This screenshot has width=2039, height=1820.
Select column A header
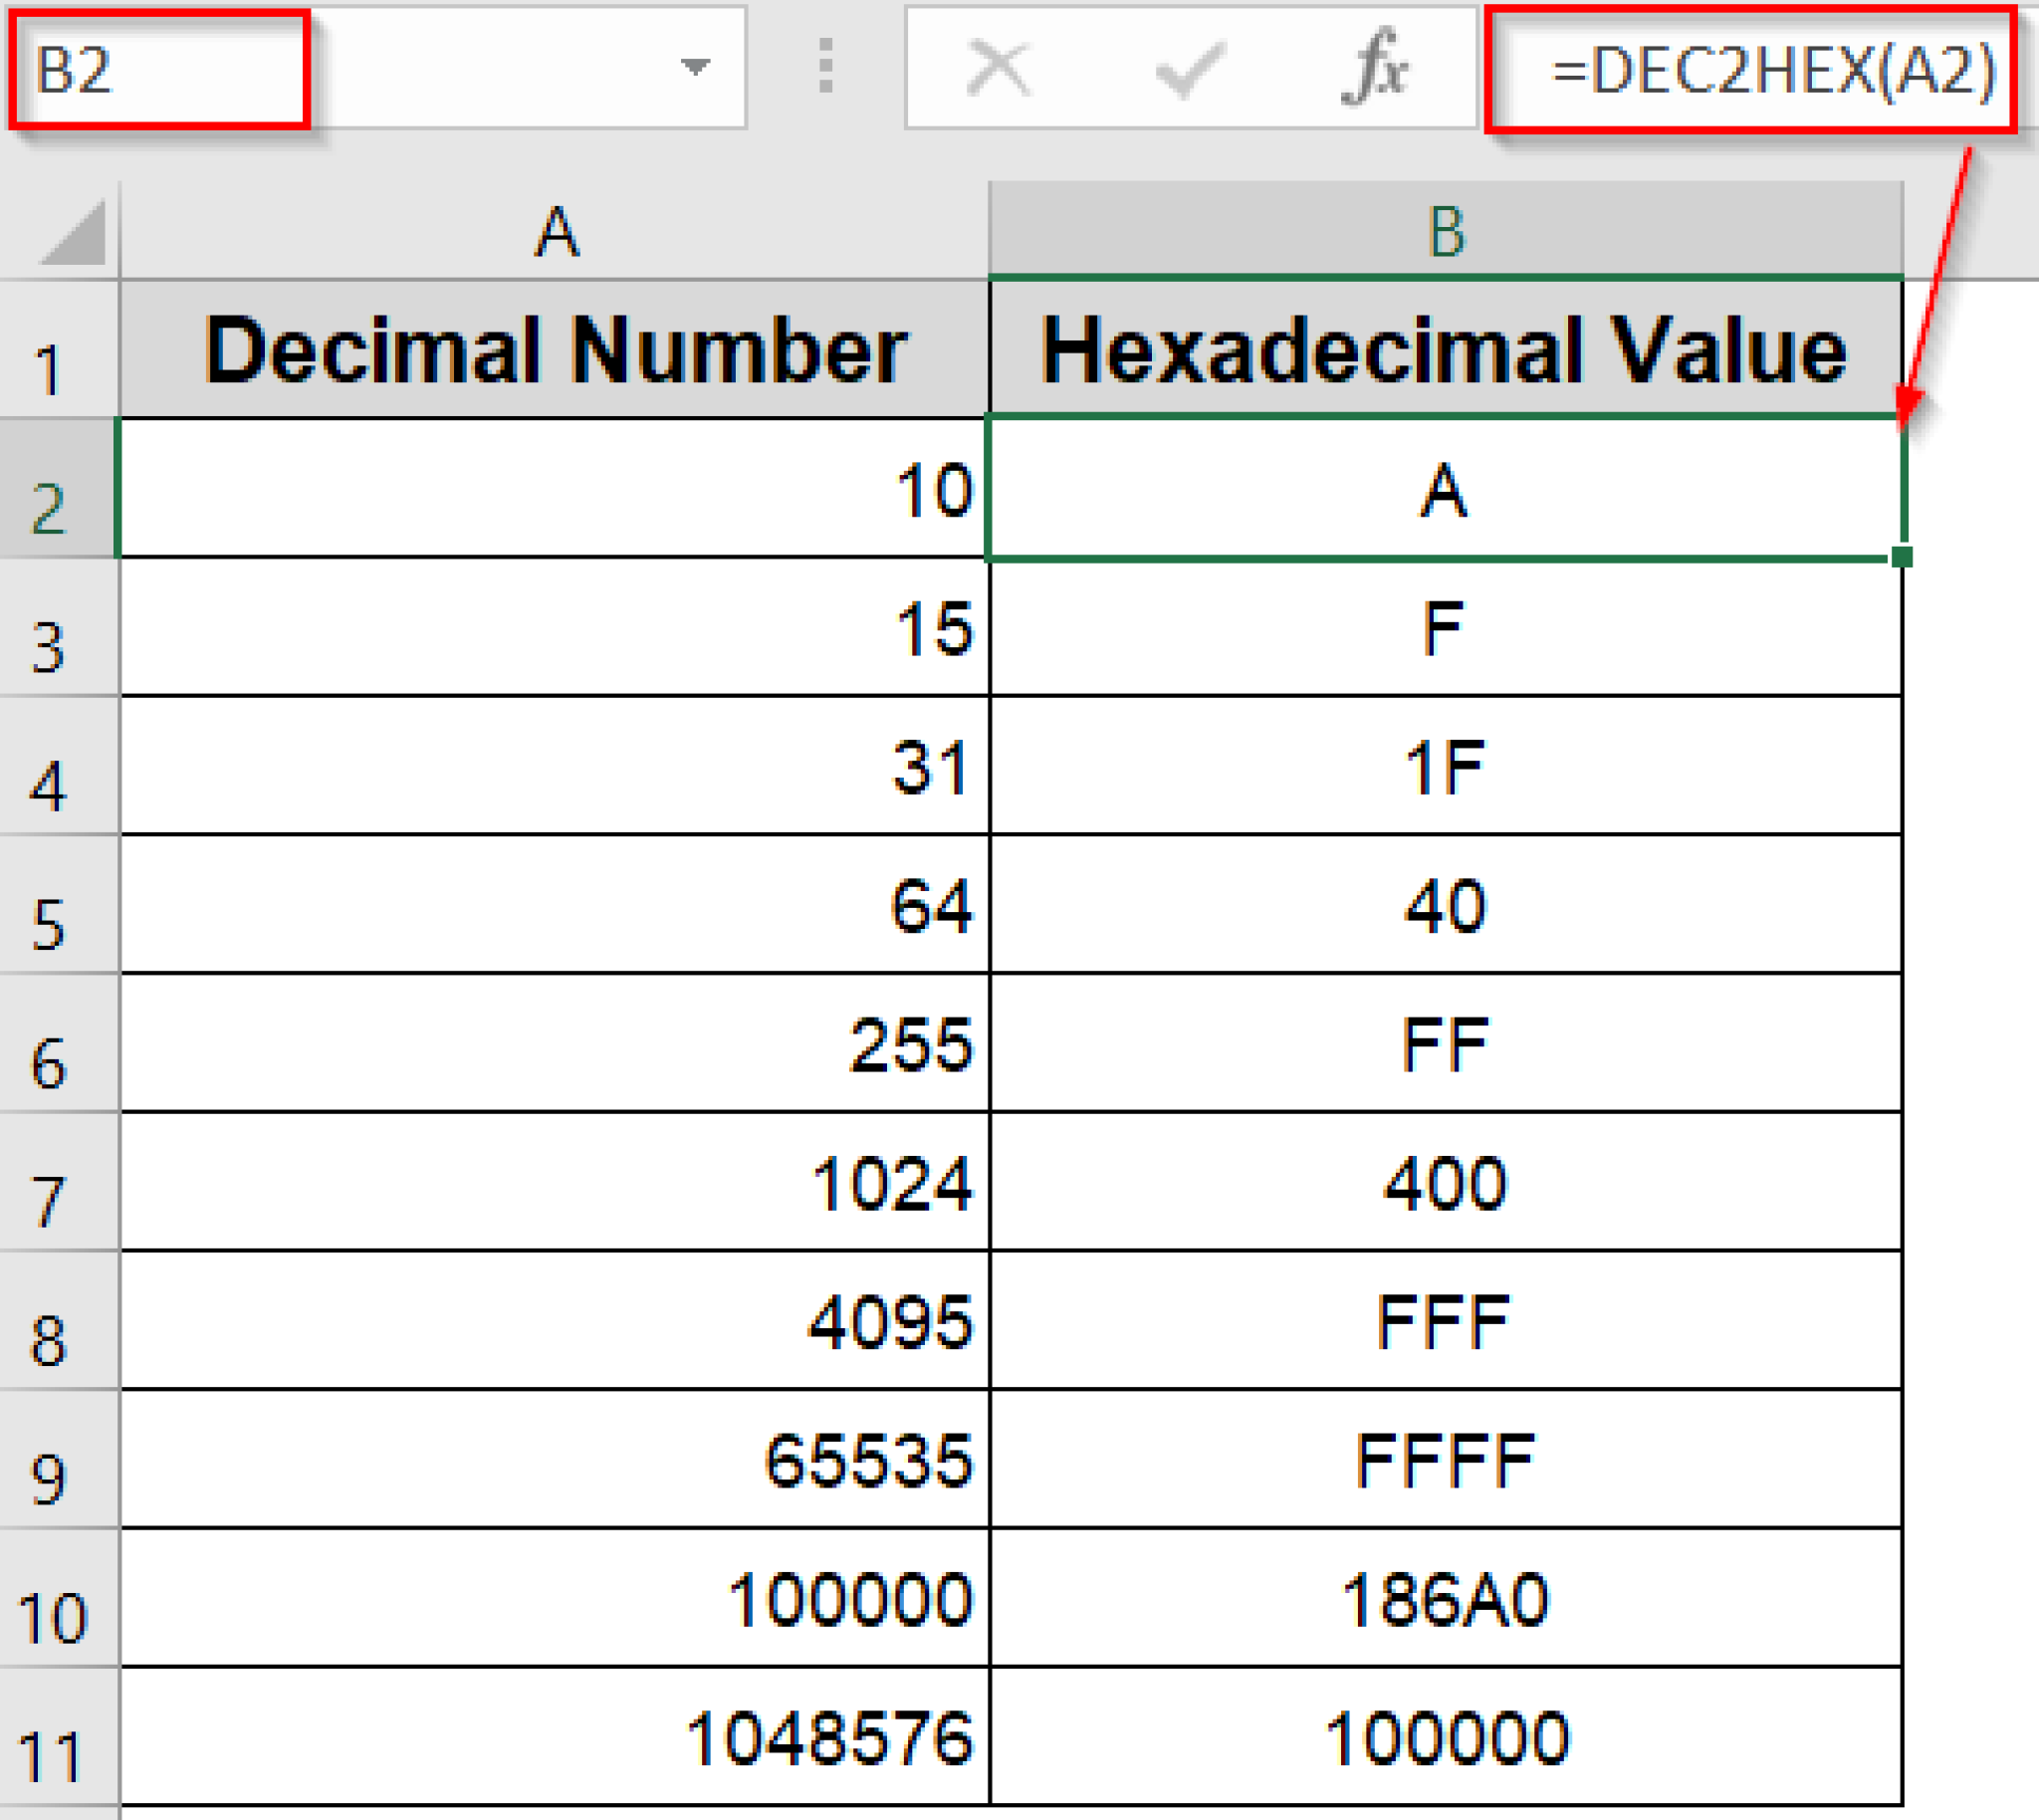(556, 232)
